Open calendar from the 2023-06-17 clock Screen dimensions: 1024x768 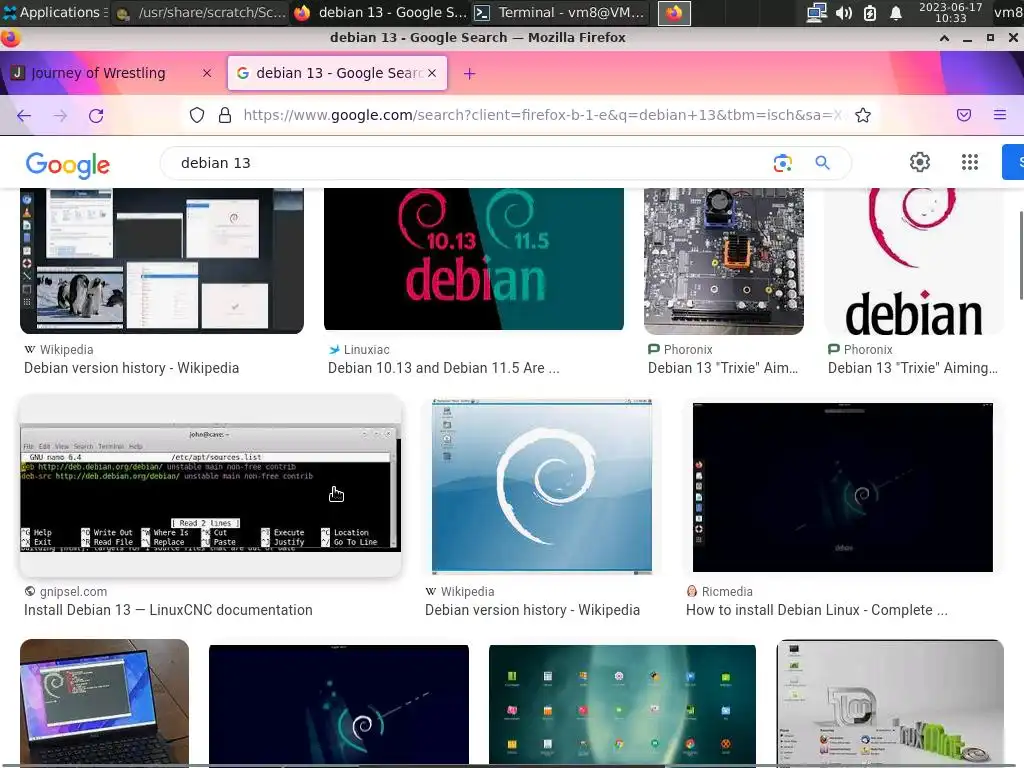pos(950,12)
